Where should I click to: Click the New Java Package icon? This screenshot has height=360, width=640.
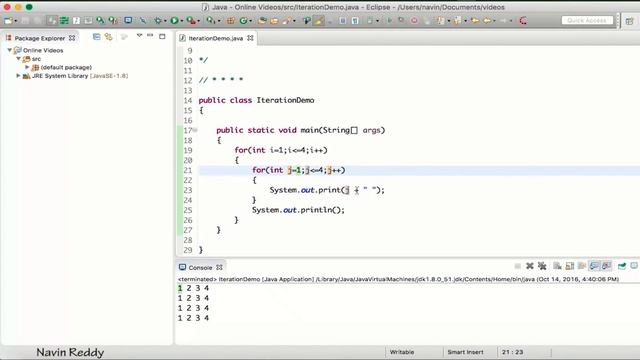231,20
